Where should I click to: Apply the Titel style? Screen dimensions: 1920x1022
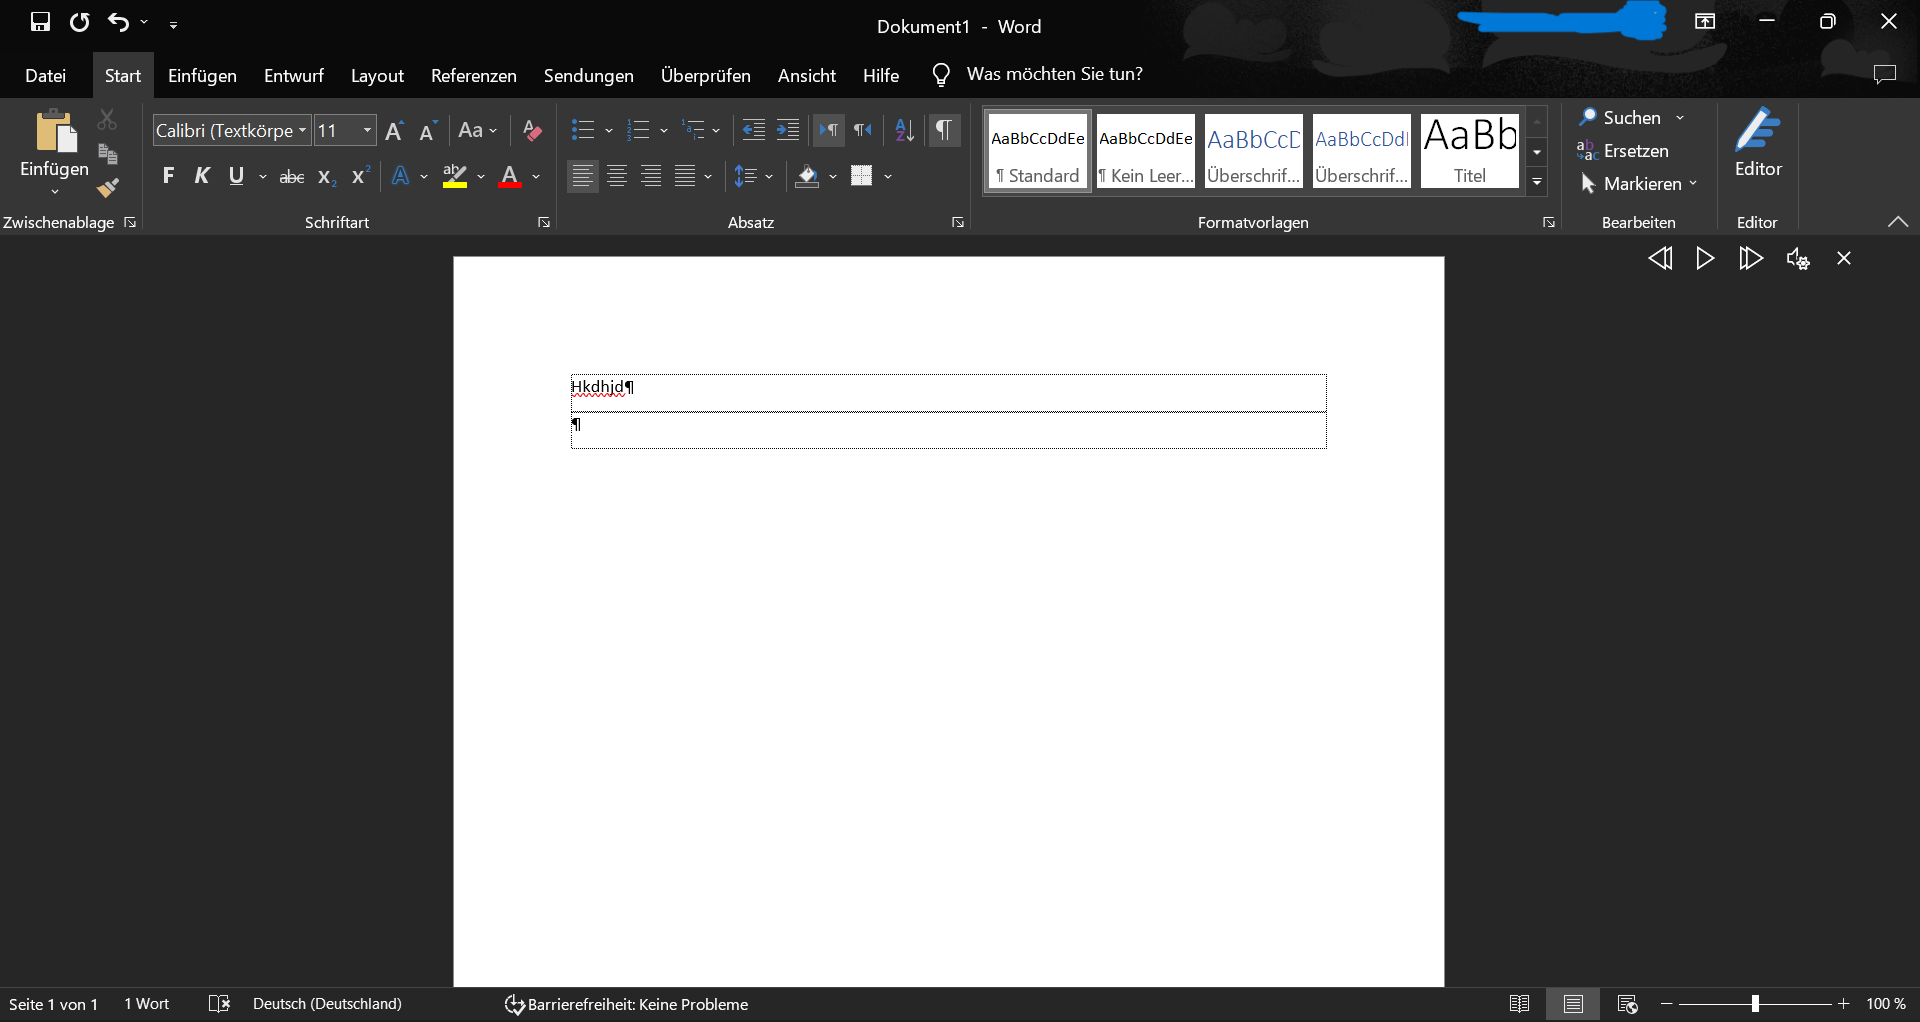1470,150
